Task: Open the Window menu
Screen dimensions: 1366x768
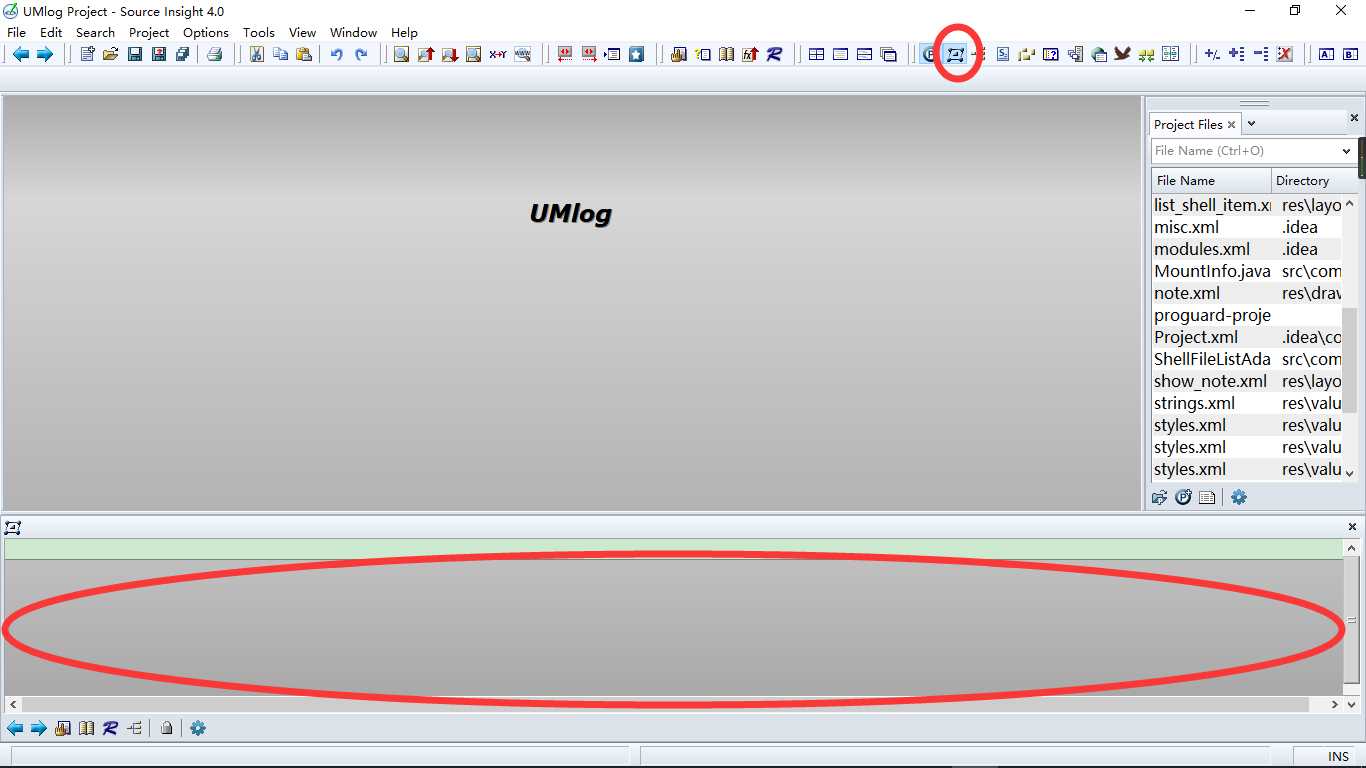Action: (x=353, y=32)
